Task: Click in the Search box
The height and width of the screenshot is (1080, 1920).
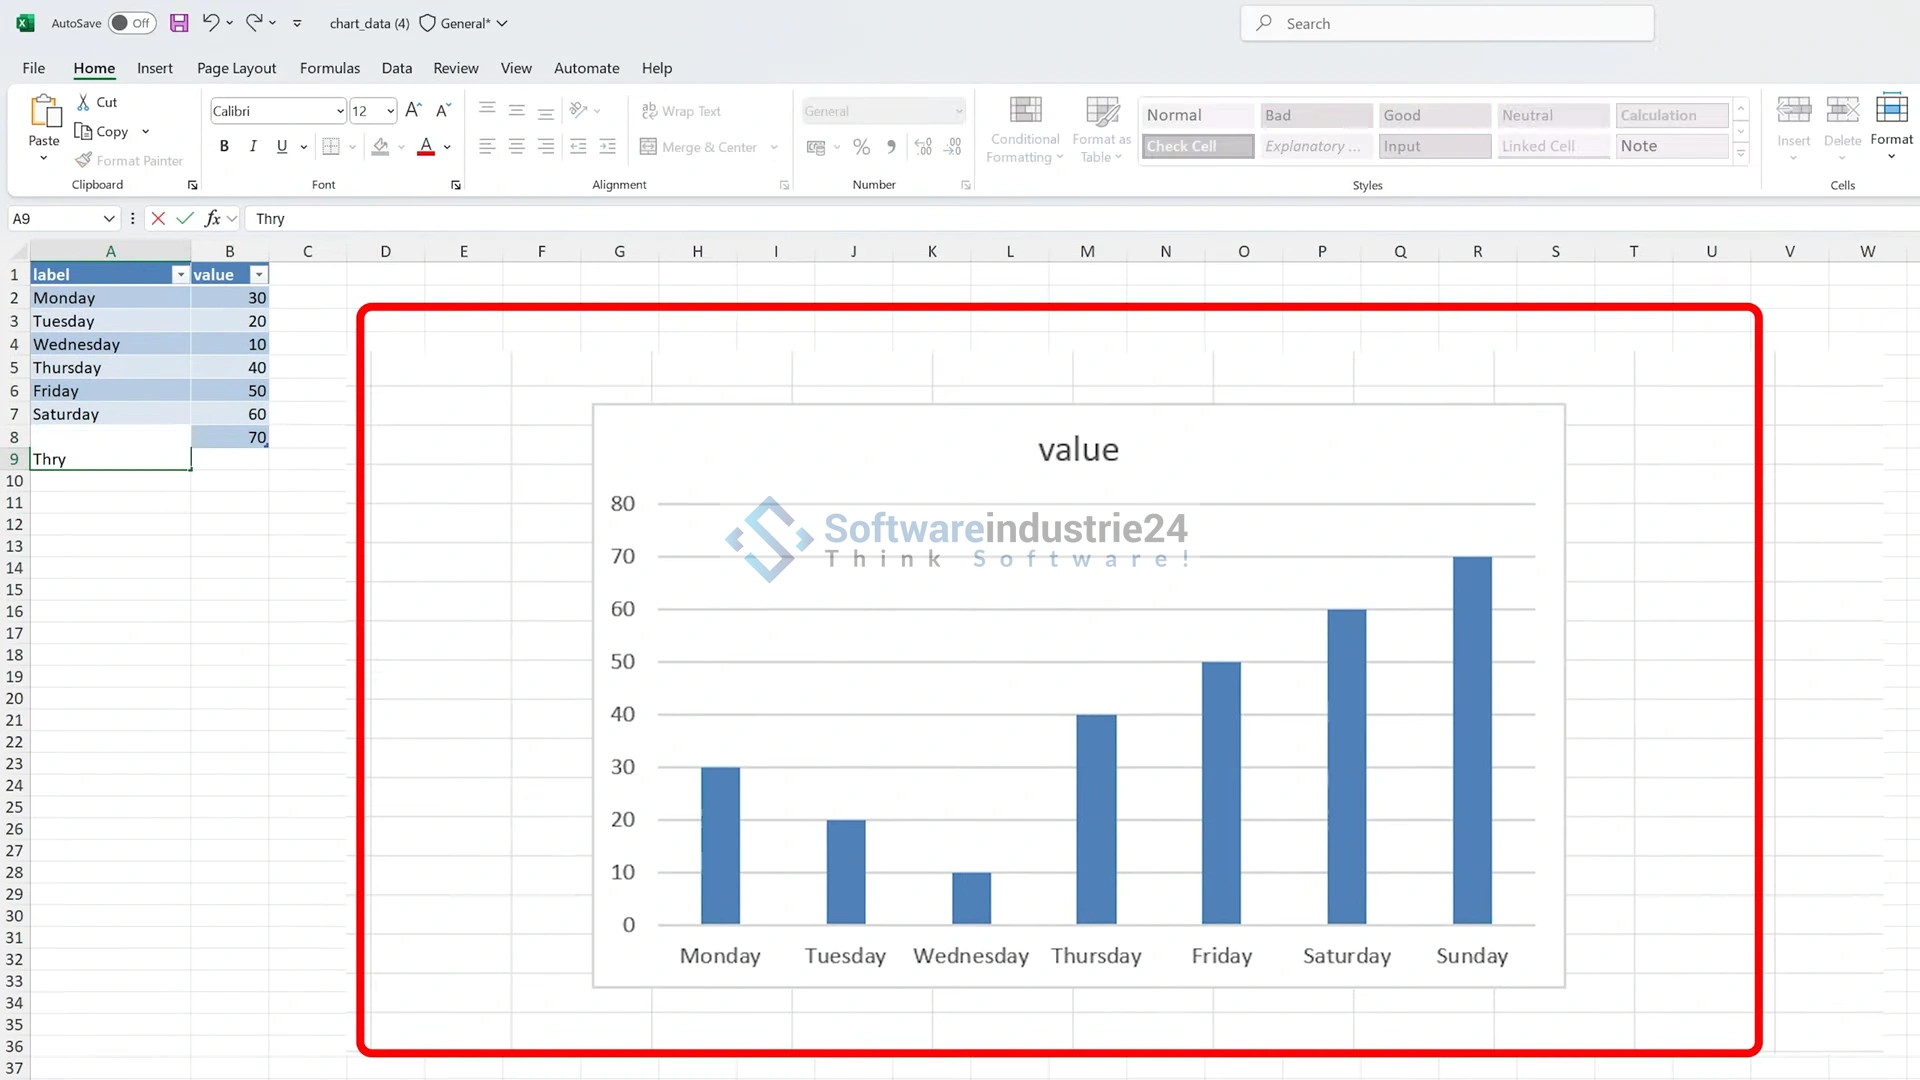Action: click(x=1447, y=23)
